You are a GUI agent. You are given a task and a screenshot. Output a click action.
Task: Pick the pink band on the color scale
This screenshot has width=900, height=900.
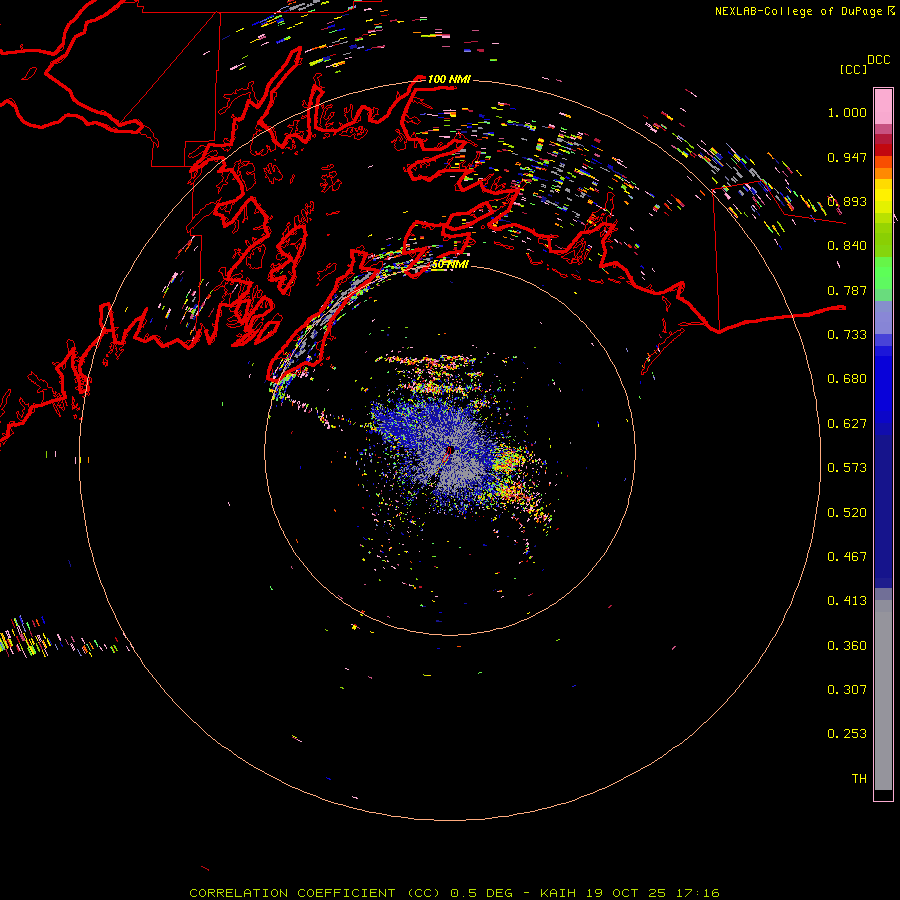(x=883, y=107)
